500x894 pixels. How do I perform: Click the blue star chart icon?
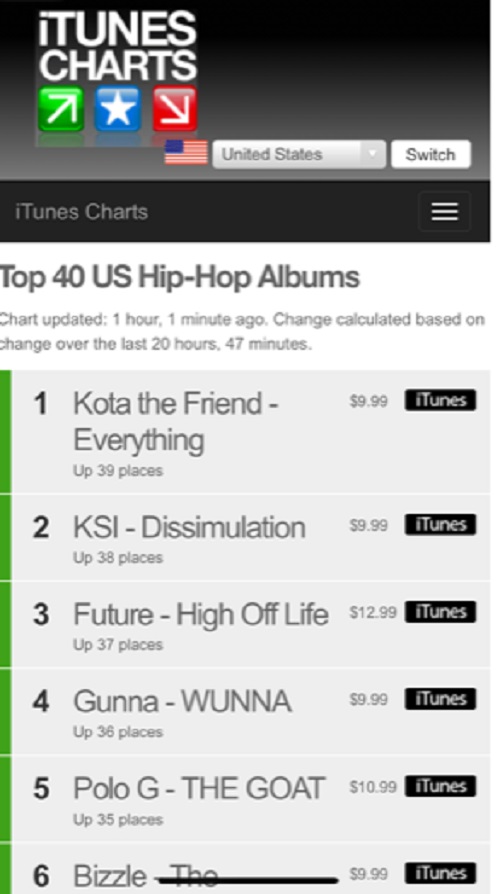click(x=117, y=109)
